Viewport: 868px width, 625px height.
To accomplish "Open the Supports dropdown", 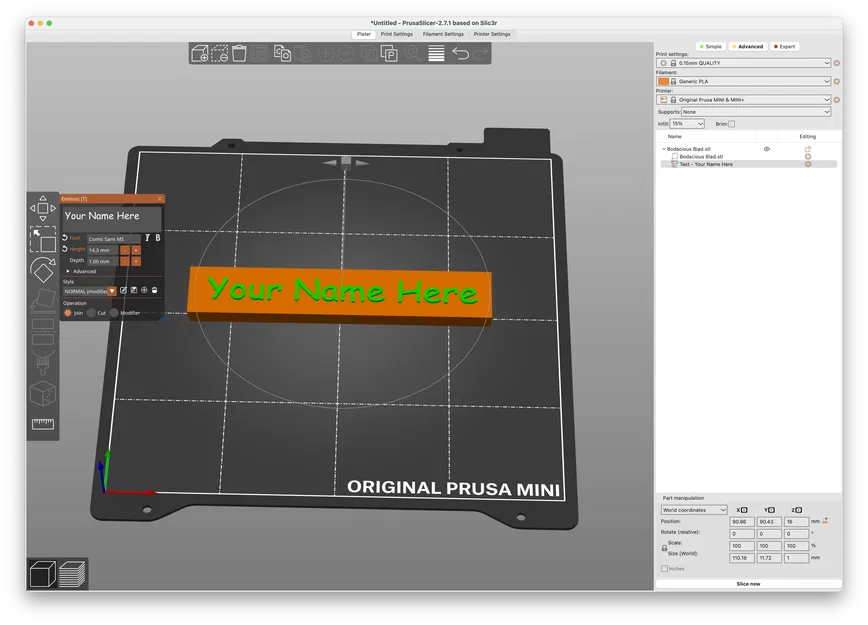I will click(x=756, y=112).
